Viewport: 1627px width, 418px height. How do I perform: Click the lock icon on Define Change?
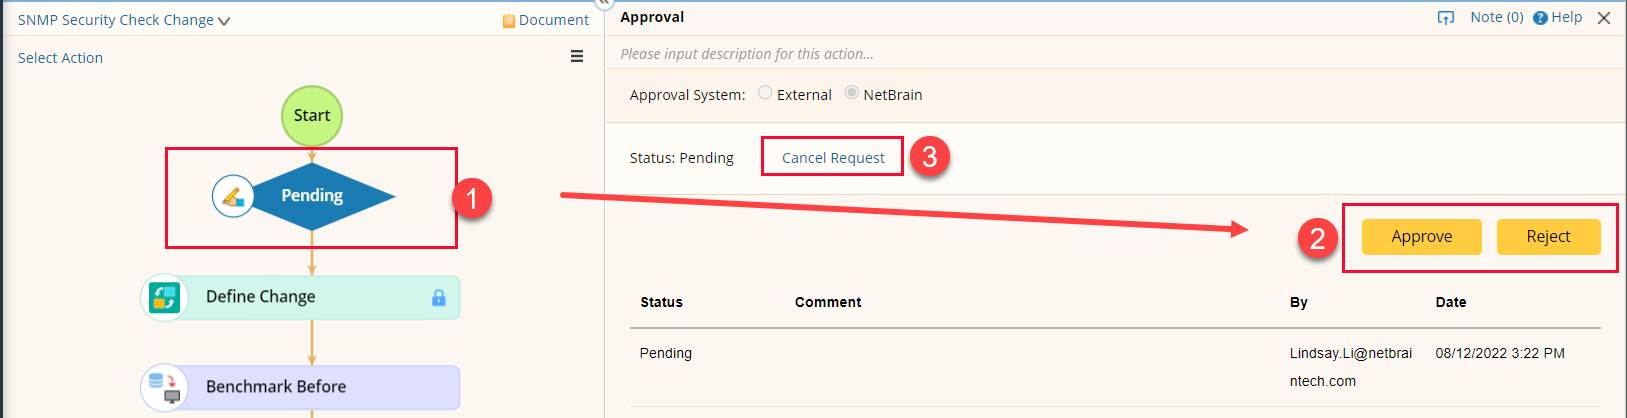[x=438, y=297]
